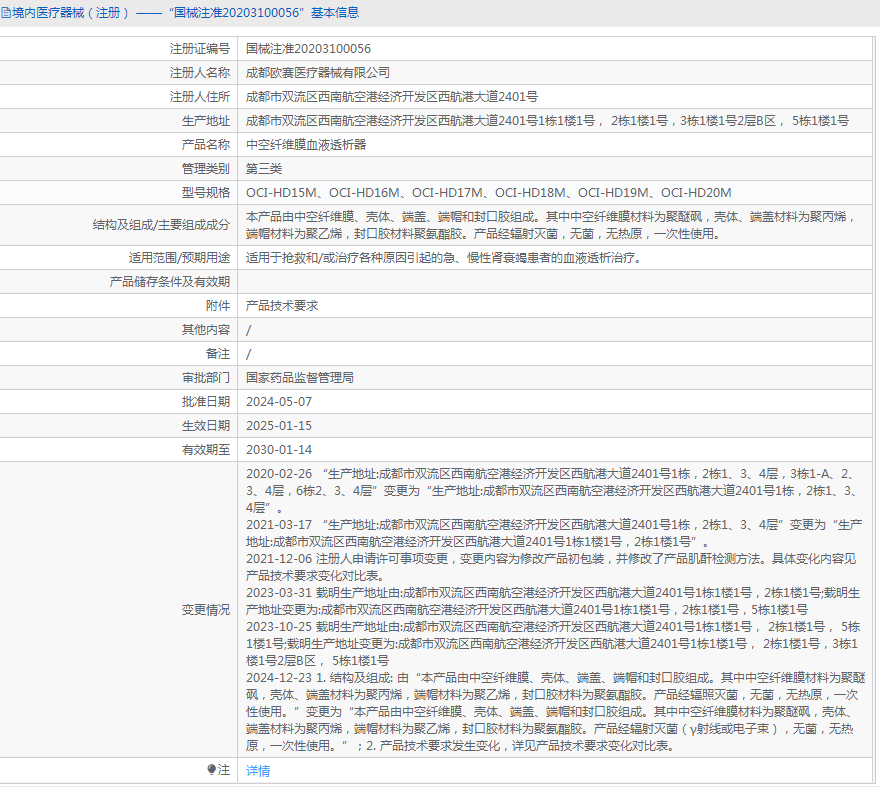Click the 适用范围/预期用途 label

pos(179,258)
